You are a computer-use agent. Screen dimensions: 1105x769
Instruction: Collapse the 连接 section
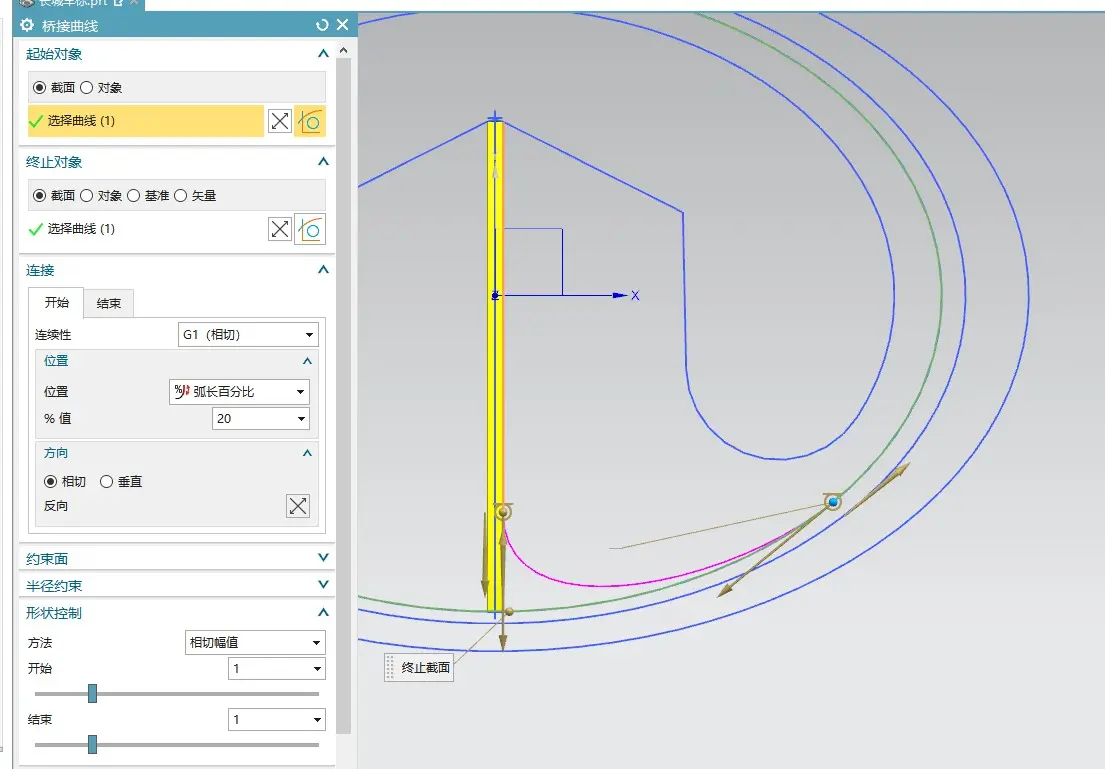point(323,269)
